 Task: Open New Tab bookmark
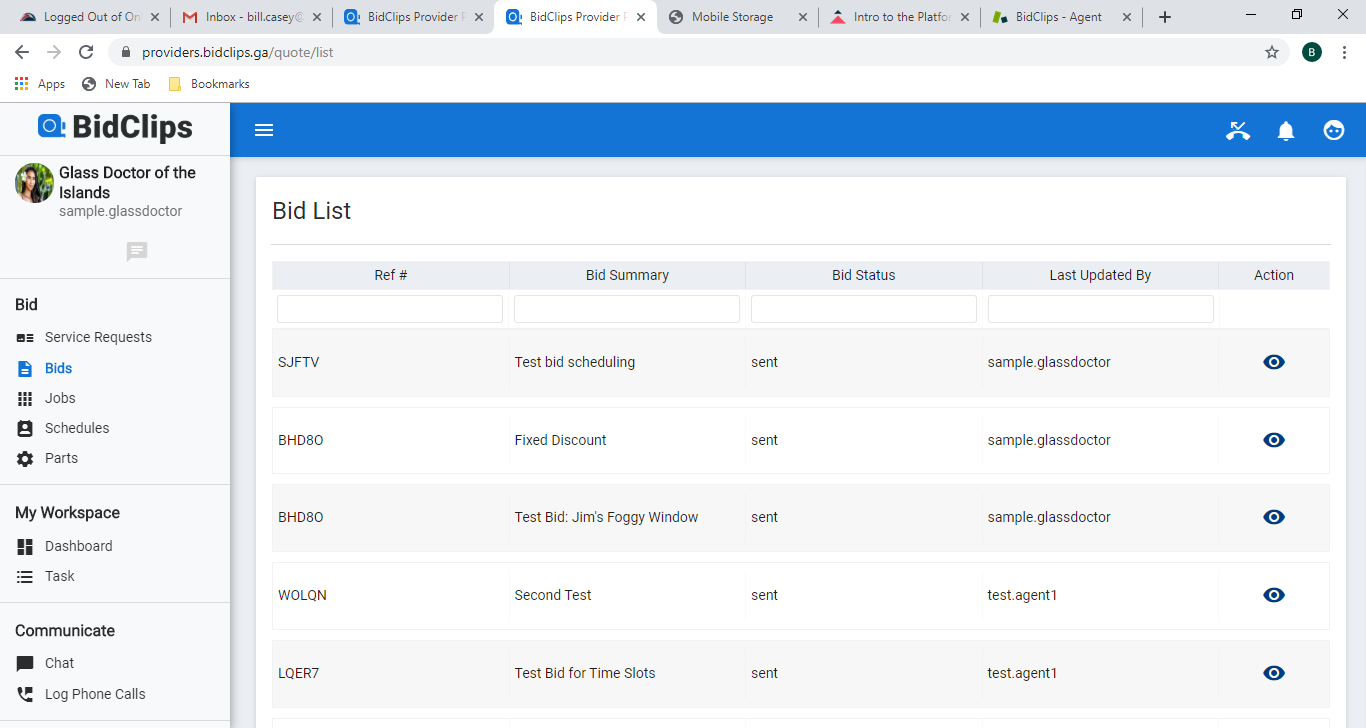(116, 84)
